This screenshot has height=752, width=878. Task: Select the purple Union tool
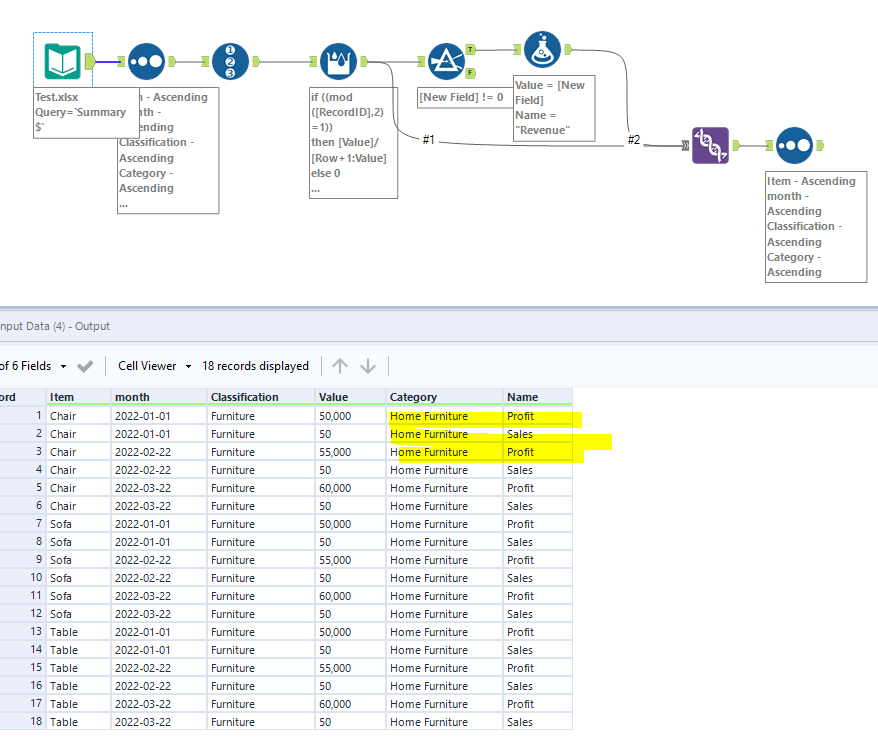pyautogui.click(x=712, y=145)
